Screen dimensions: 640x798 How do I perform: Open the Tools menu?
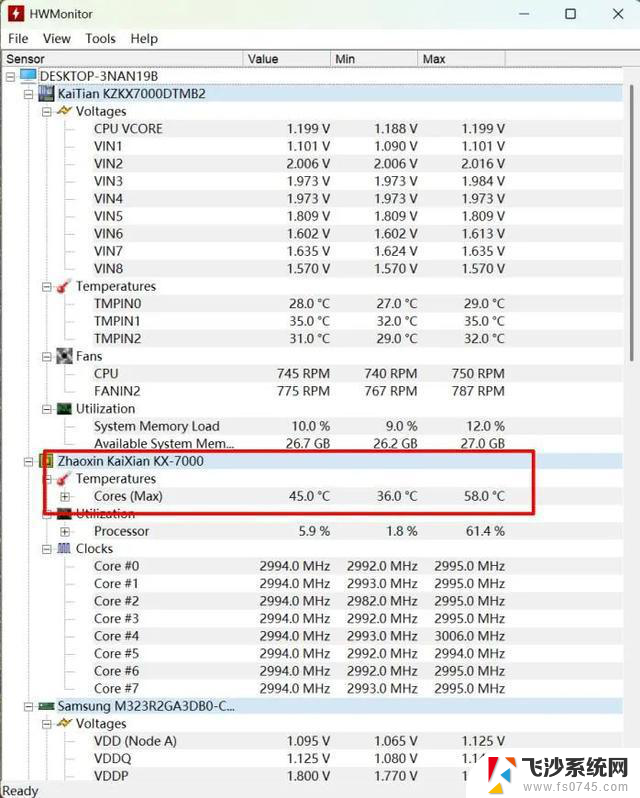tap(100, 39)
